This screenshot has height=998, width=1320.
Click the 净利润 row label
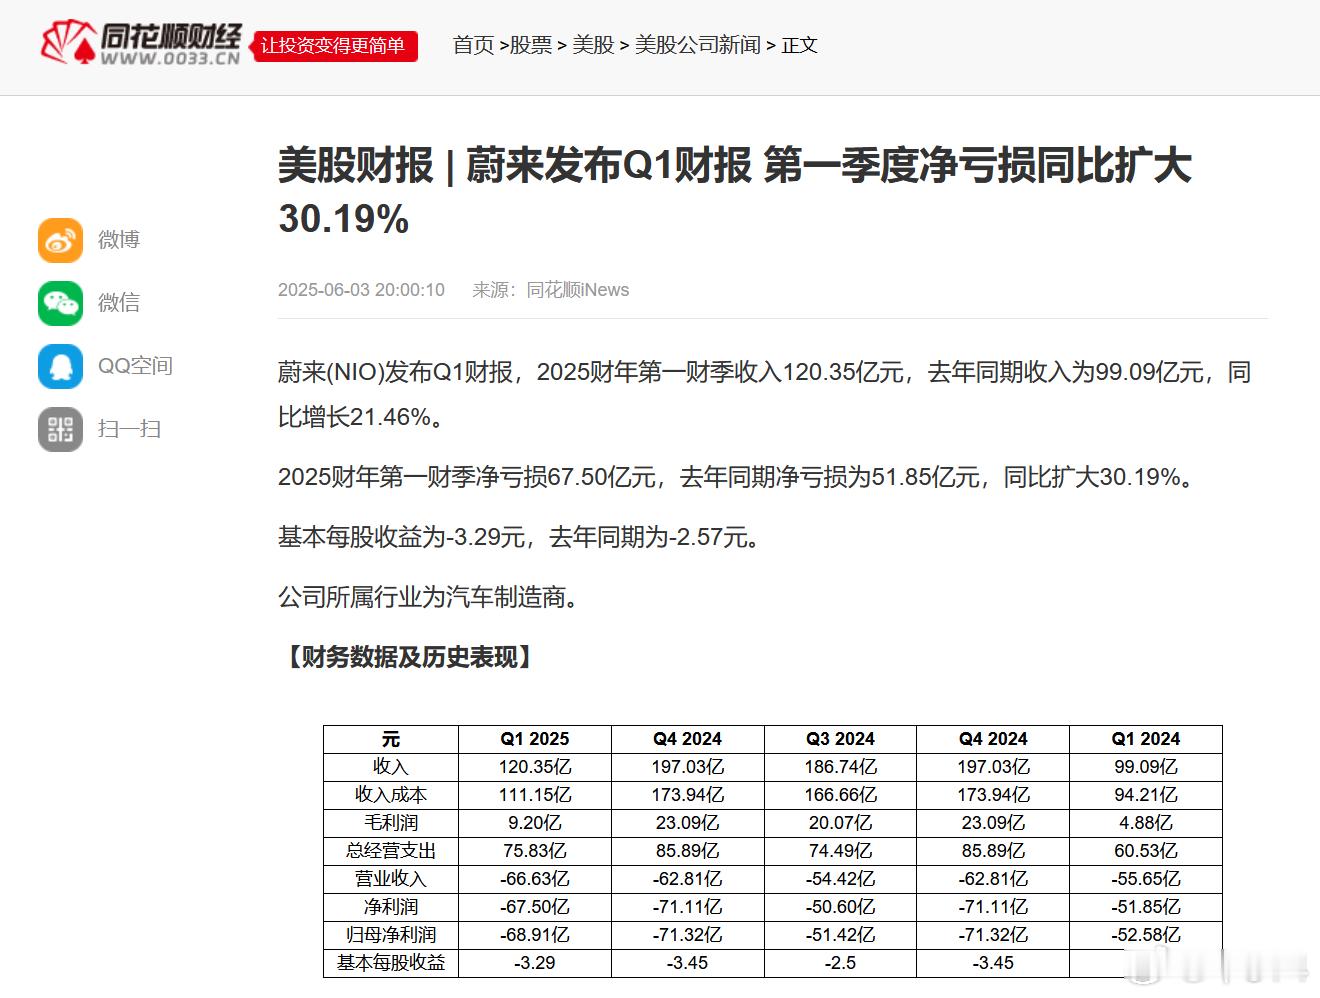pyautogui.click(x=391, y=907)
